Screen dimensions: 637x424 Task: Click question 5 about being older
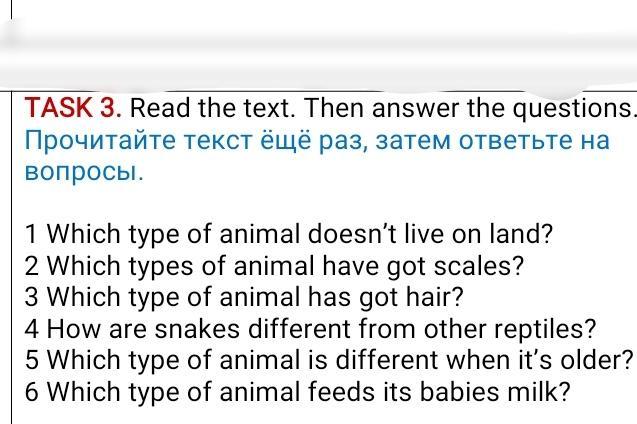tap(330, 360)
